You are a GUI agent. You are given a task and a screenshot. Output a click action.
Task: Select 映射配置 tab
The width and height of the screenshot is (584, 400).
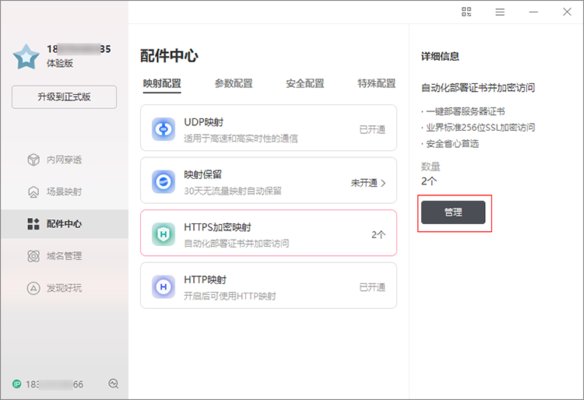(162, 83)
